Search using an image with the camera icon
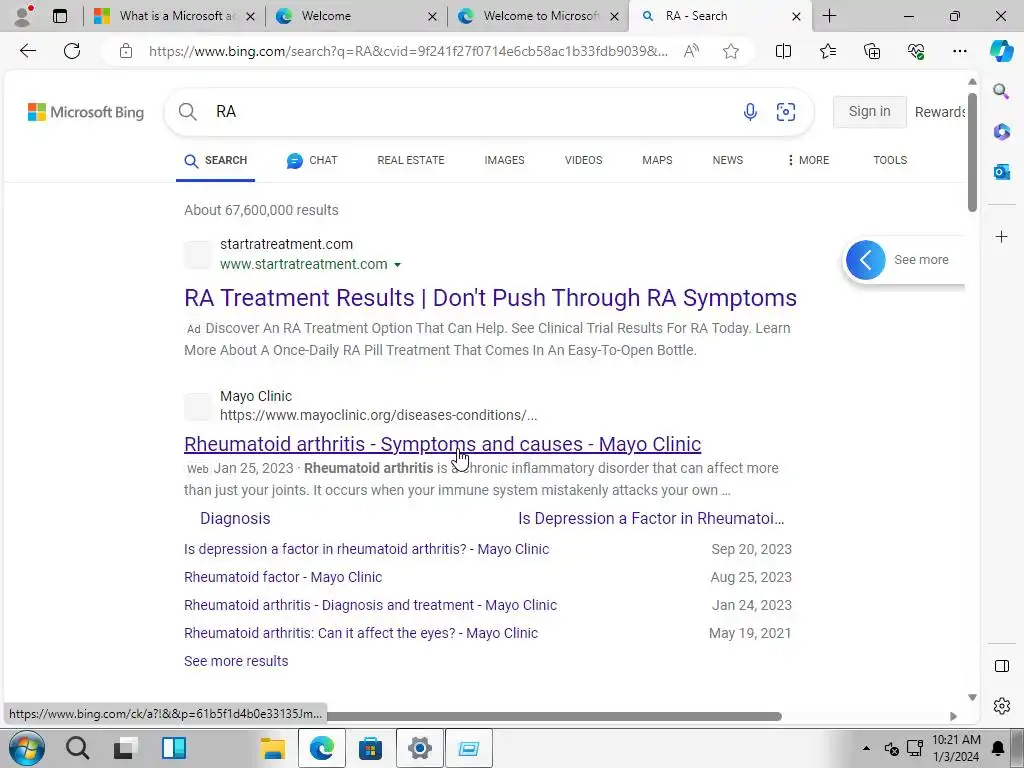The image size is (1024, 768). click(x=786, y=112)
